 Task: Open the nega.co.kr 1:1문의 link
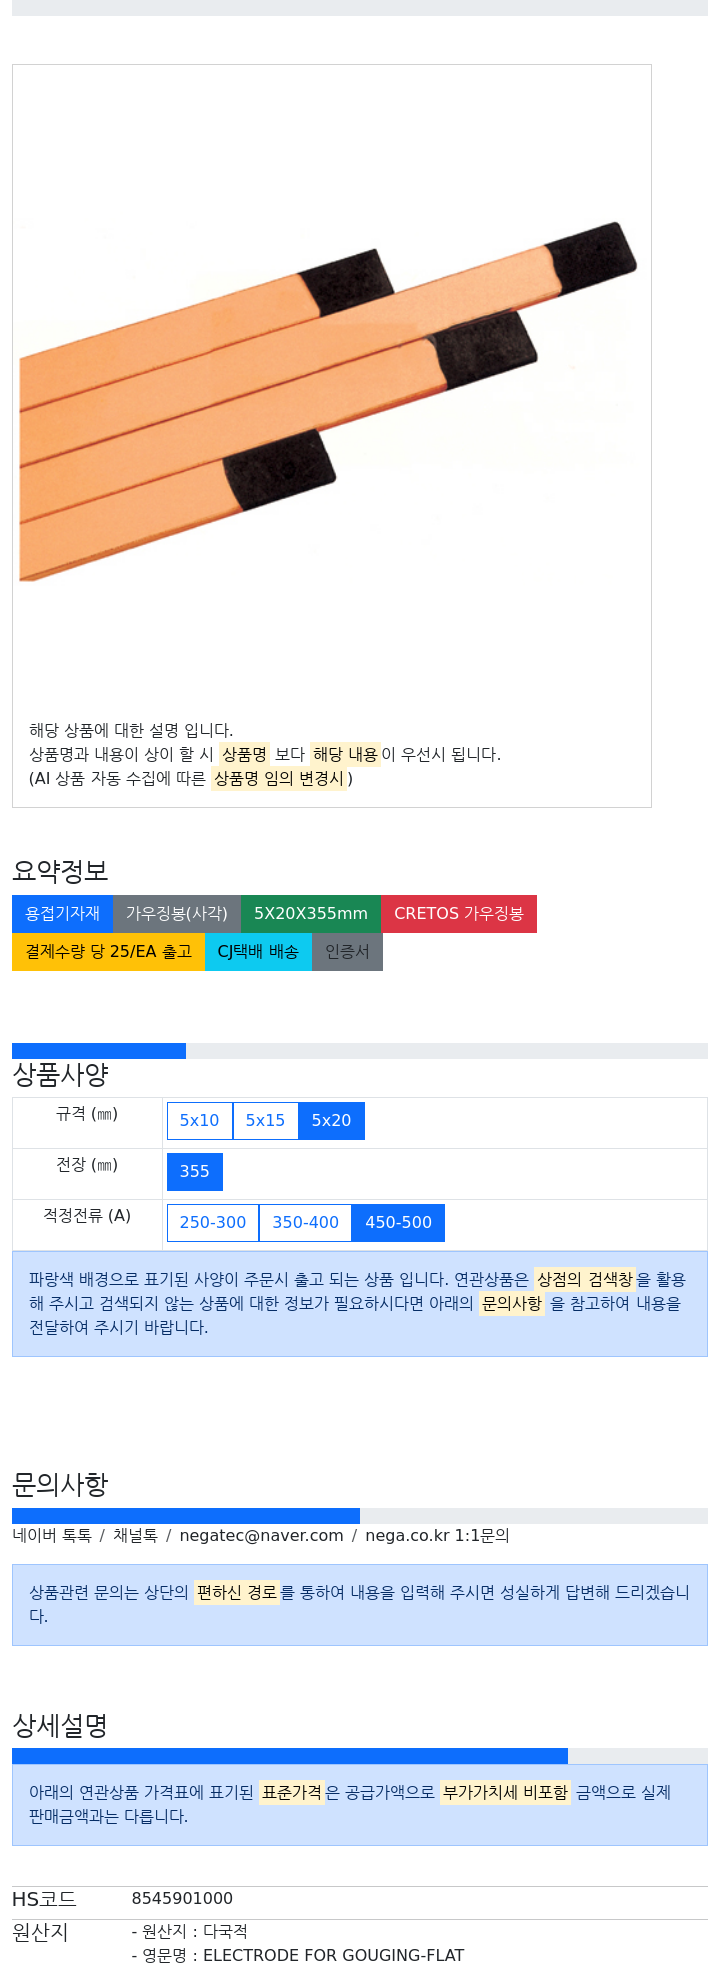[437, 1536]
